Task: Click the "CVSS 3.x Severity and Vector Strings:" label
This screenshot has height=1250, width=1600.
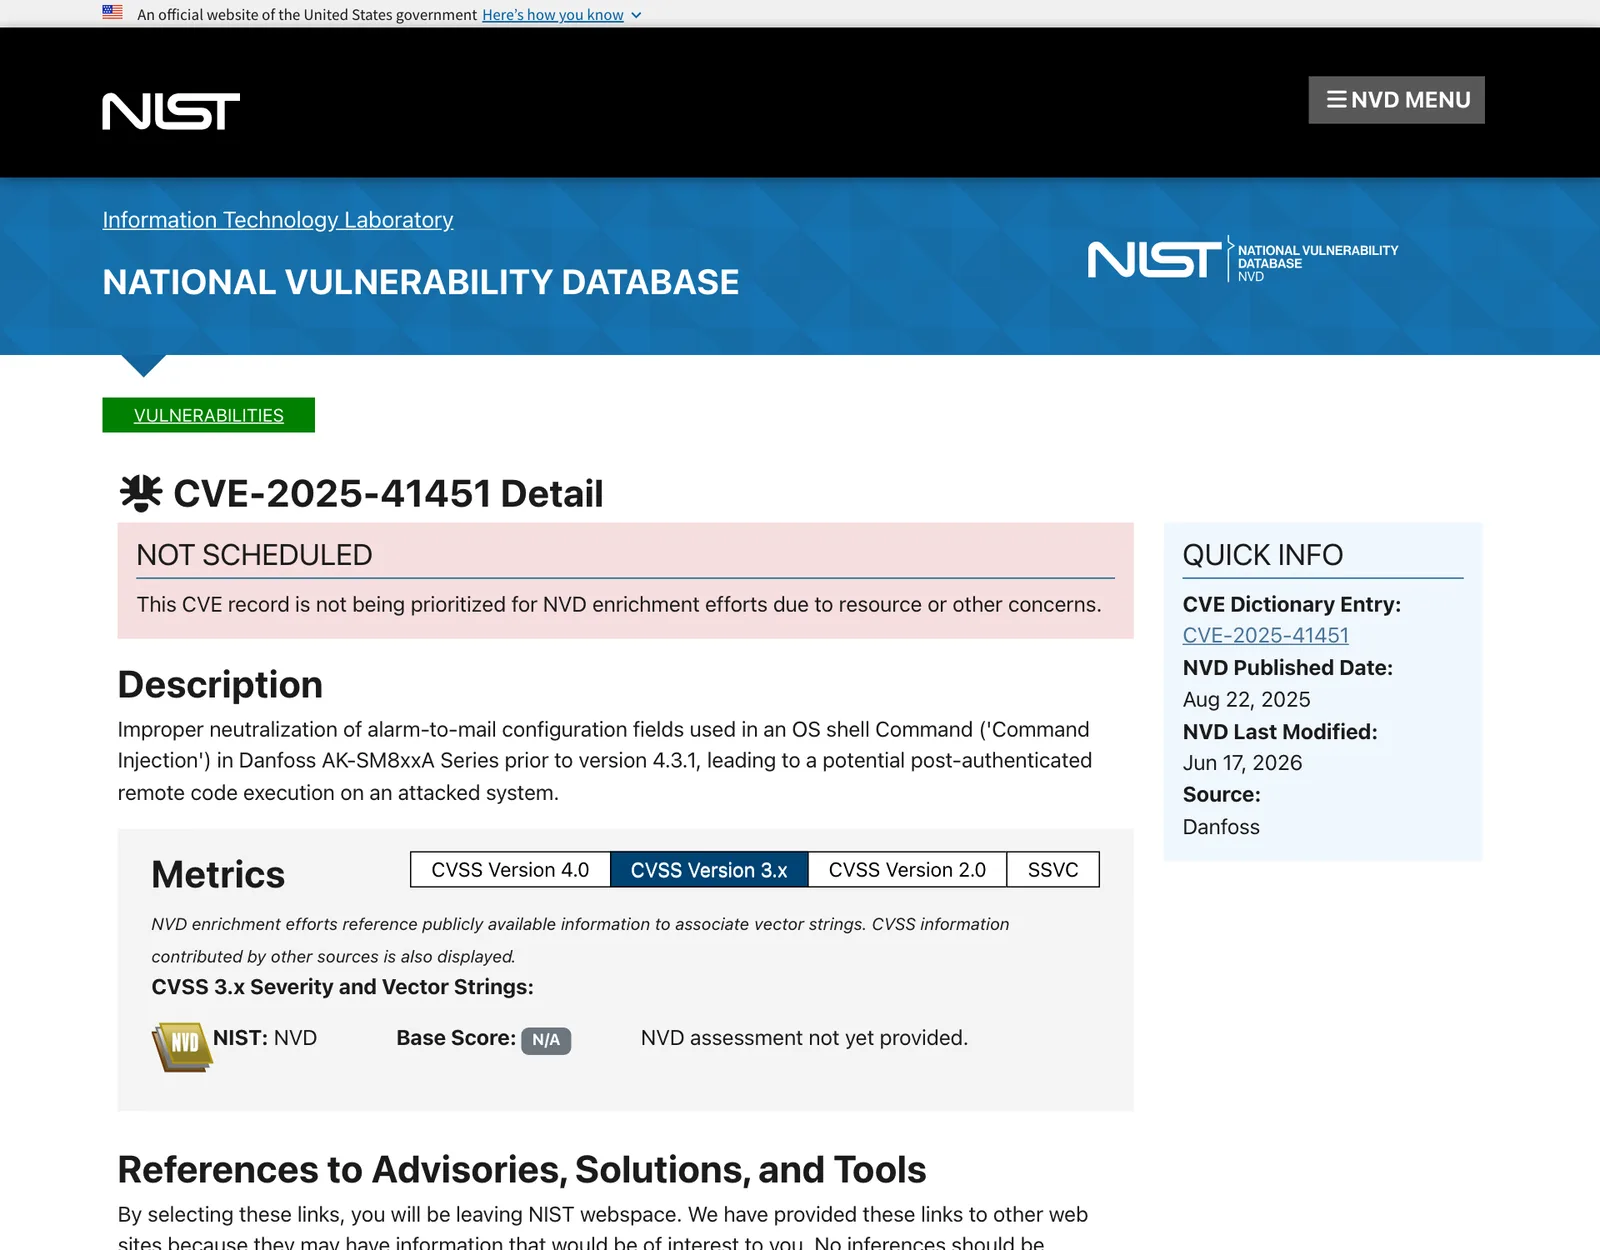Action: pos(342,987)
